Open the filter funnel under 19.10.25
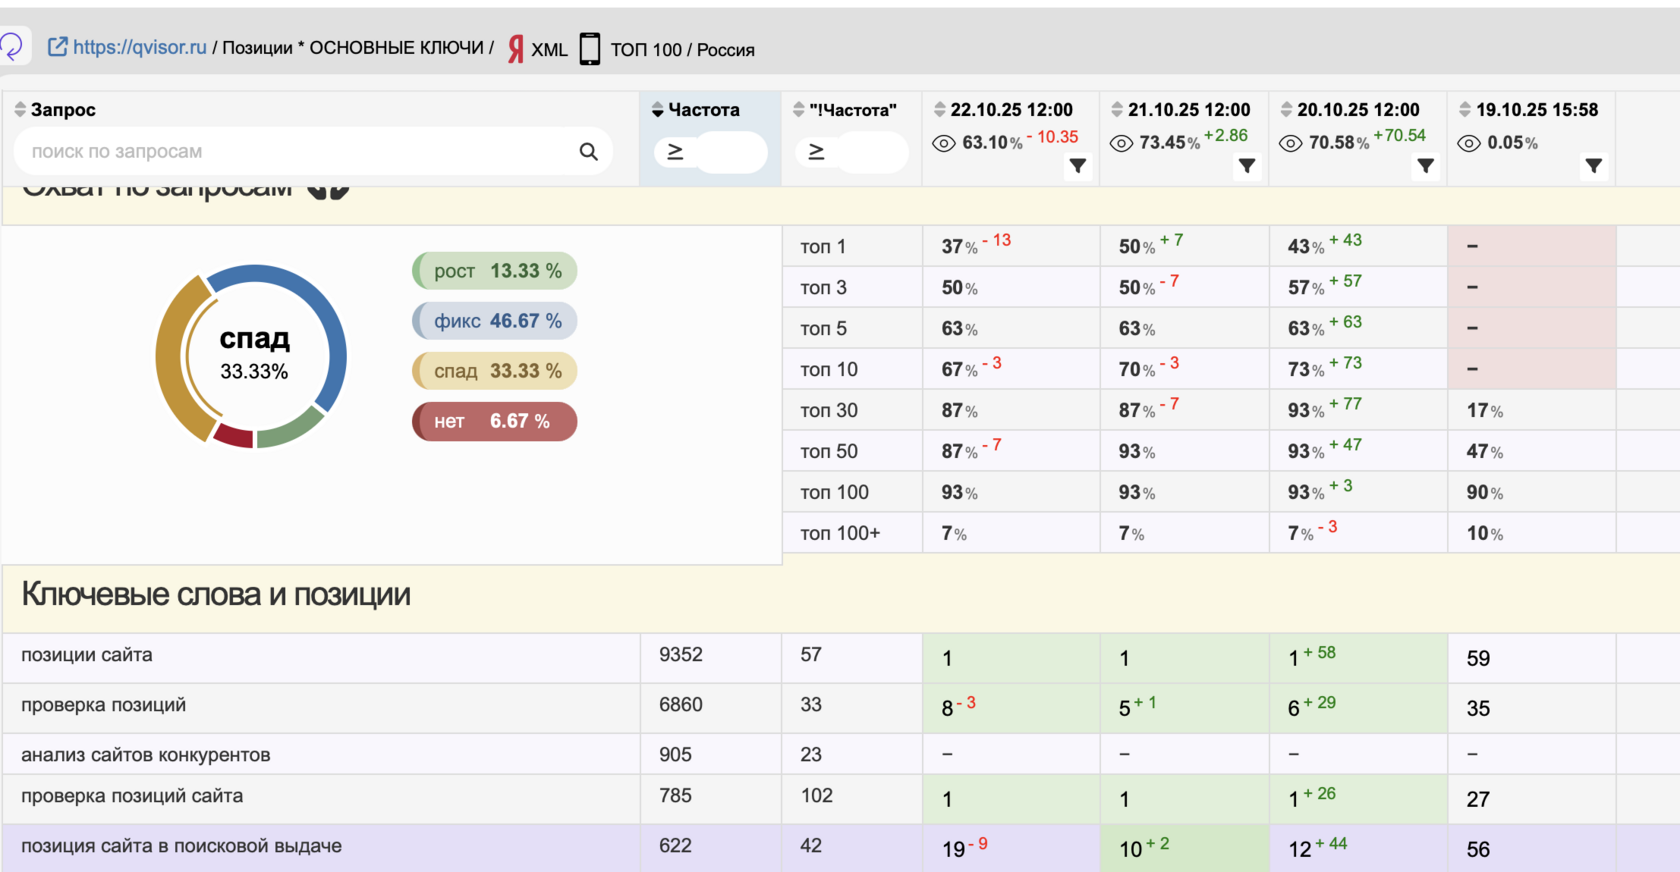Viewport: 1680px width, 872px height. [x=1594, y=166]
